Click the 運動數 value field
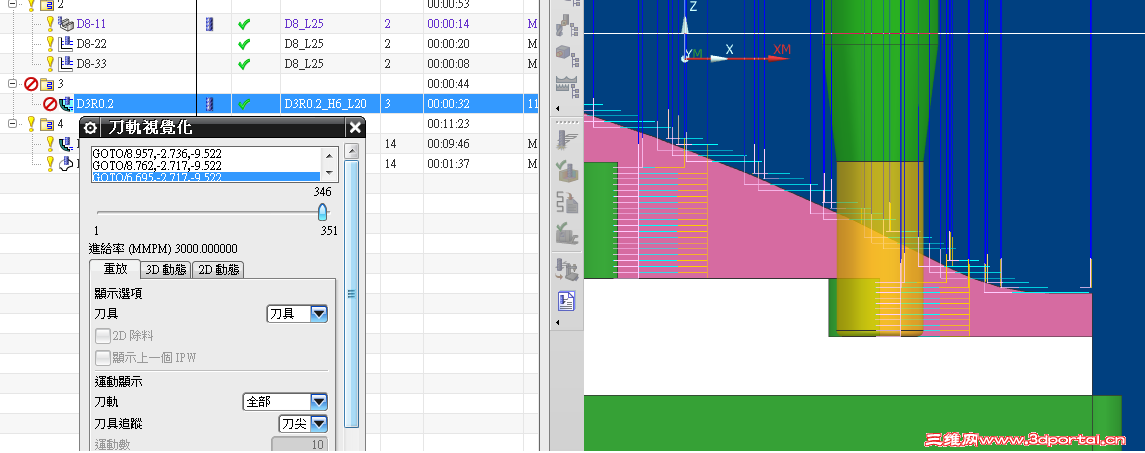This screenshot has height=453, width=1145. tap(299, 444)
